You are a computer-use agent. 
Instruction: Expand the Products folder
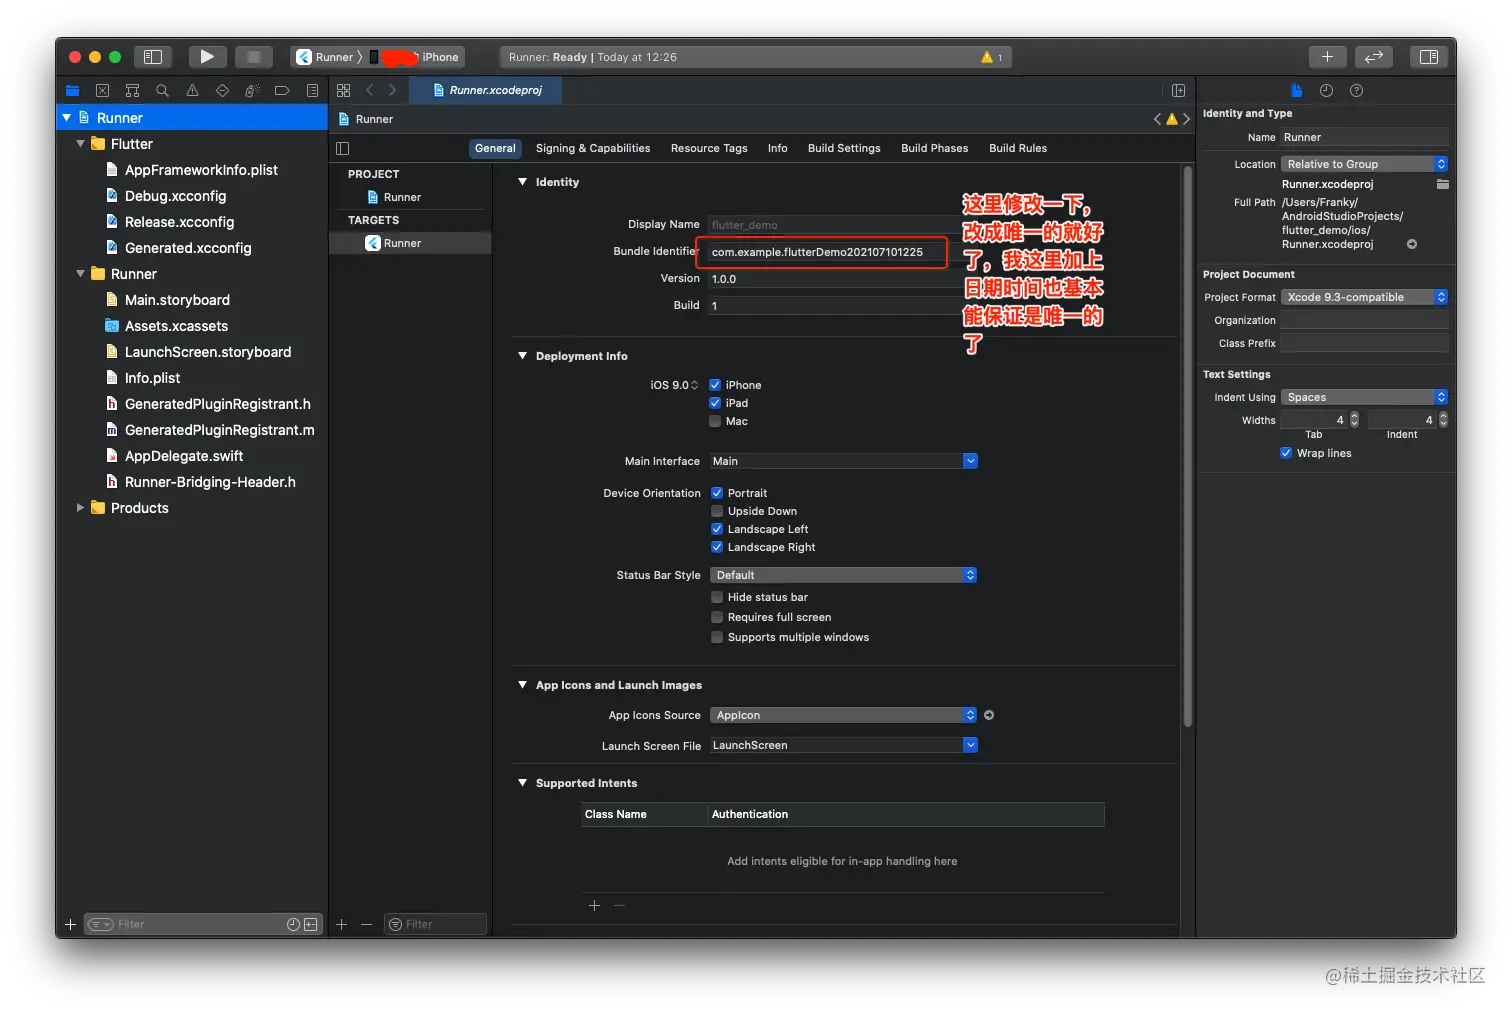81,508
